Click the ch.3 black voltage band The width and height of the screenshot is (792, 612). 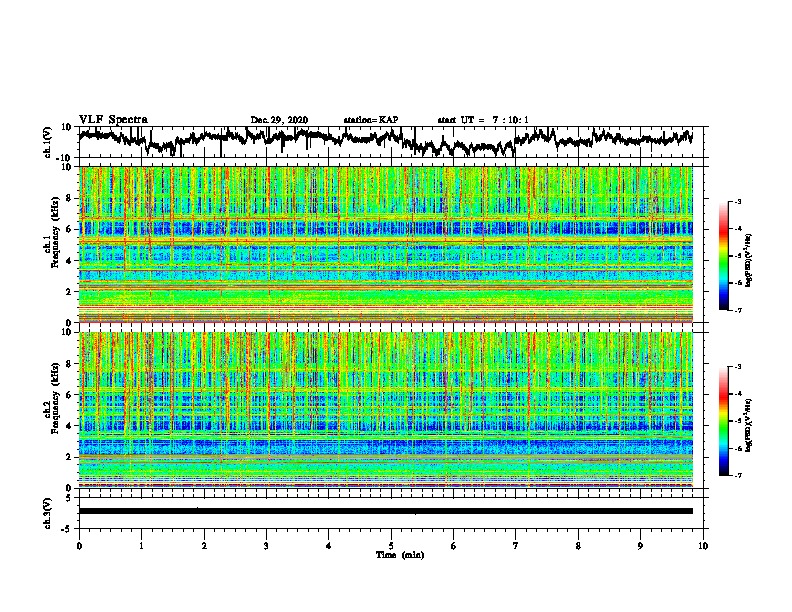(385, 511)
